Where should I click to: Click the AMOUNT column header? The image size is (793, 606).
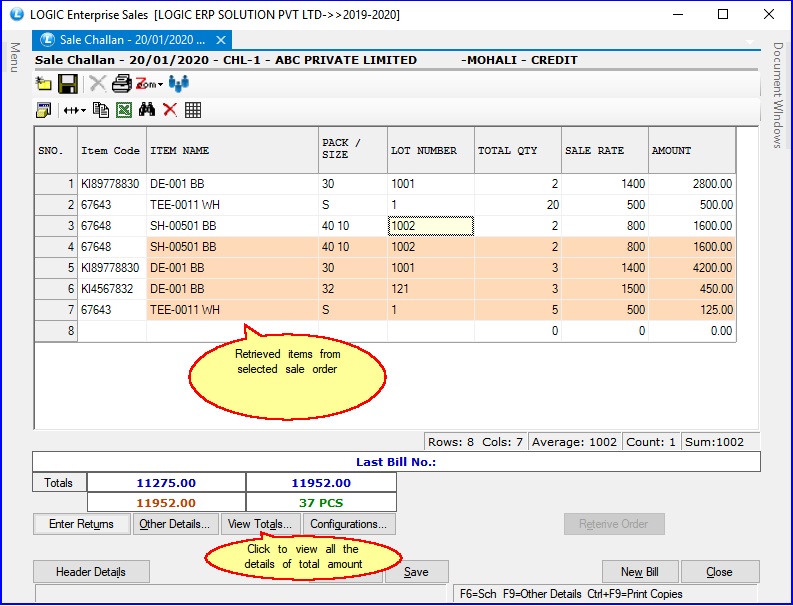pos(692,150)
